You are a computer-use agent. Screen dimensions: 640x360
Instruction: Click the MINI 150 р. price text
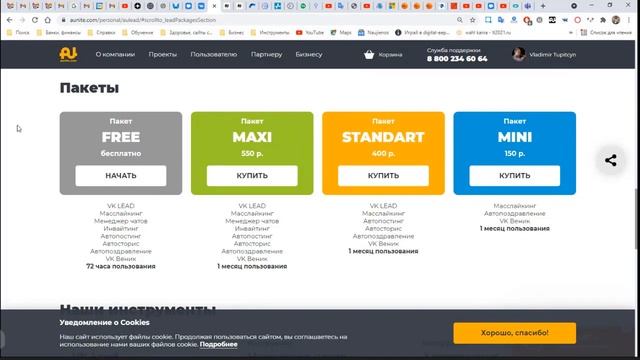point(515,153)
